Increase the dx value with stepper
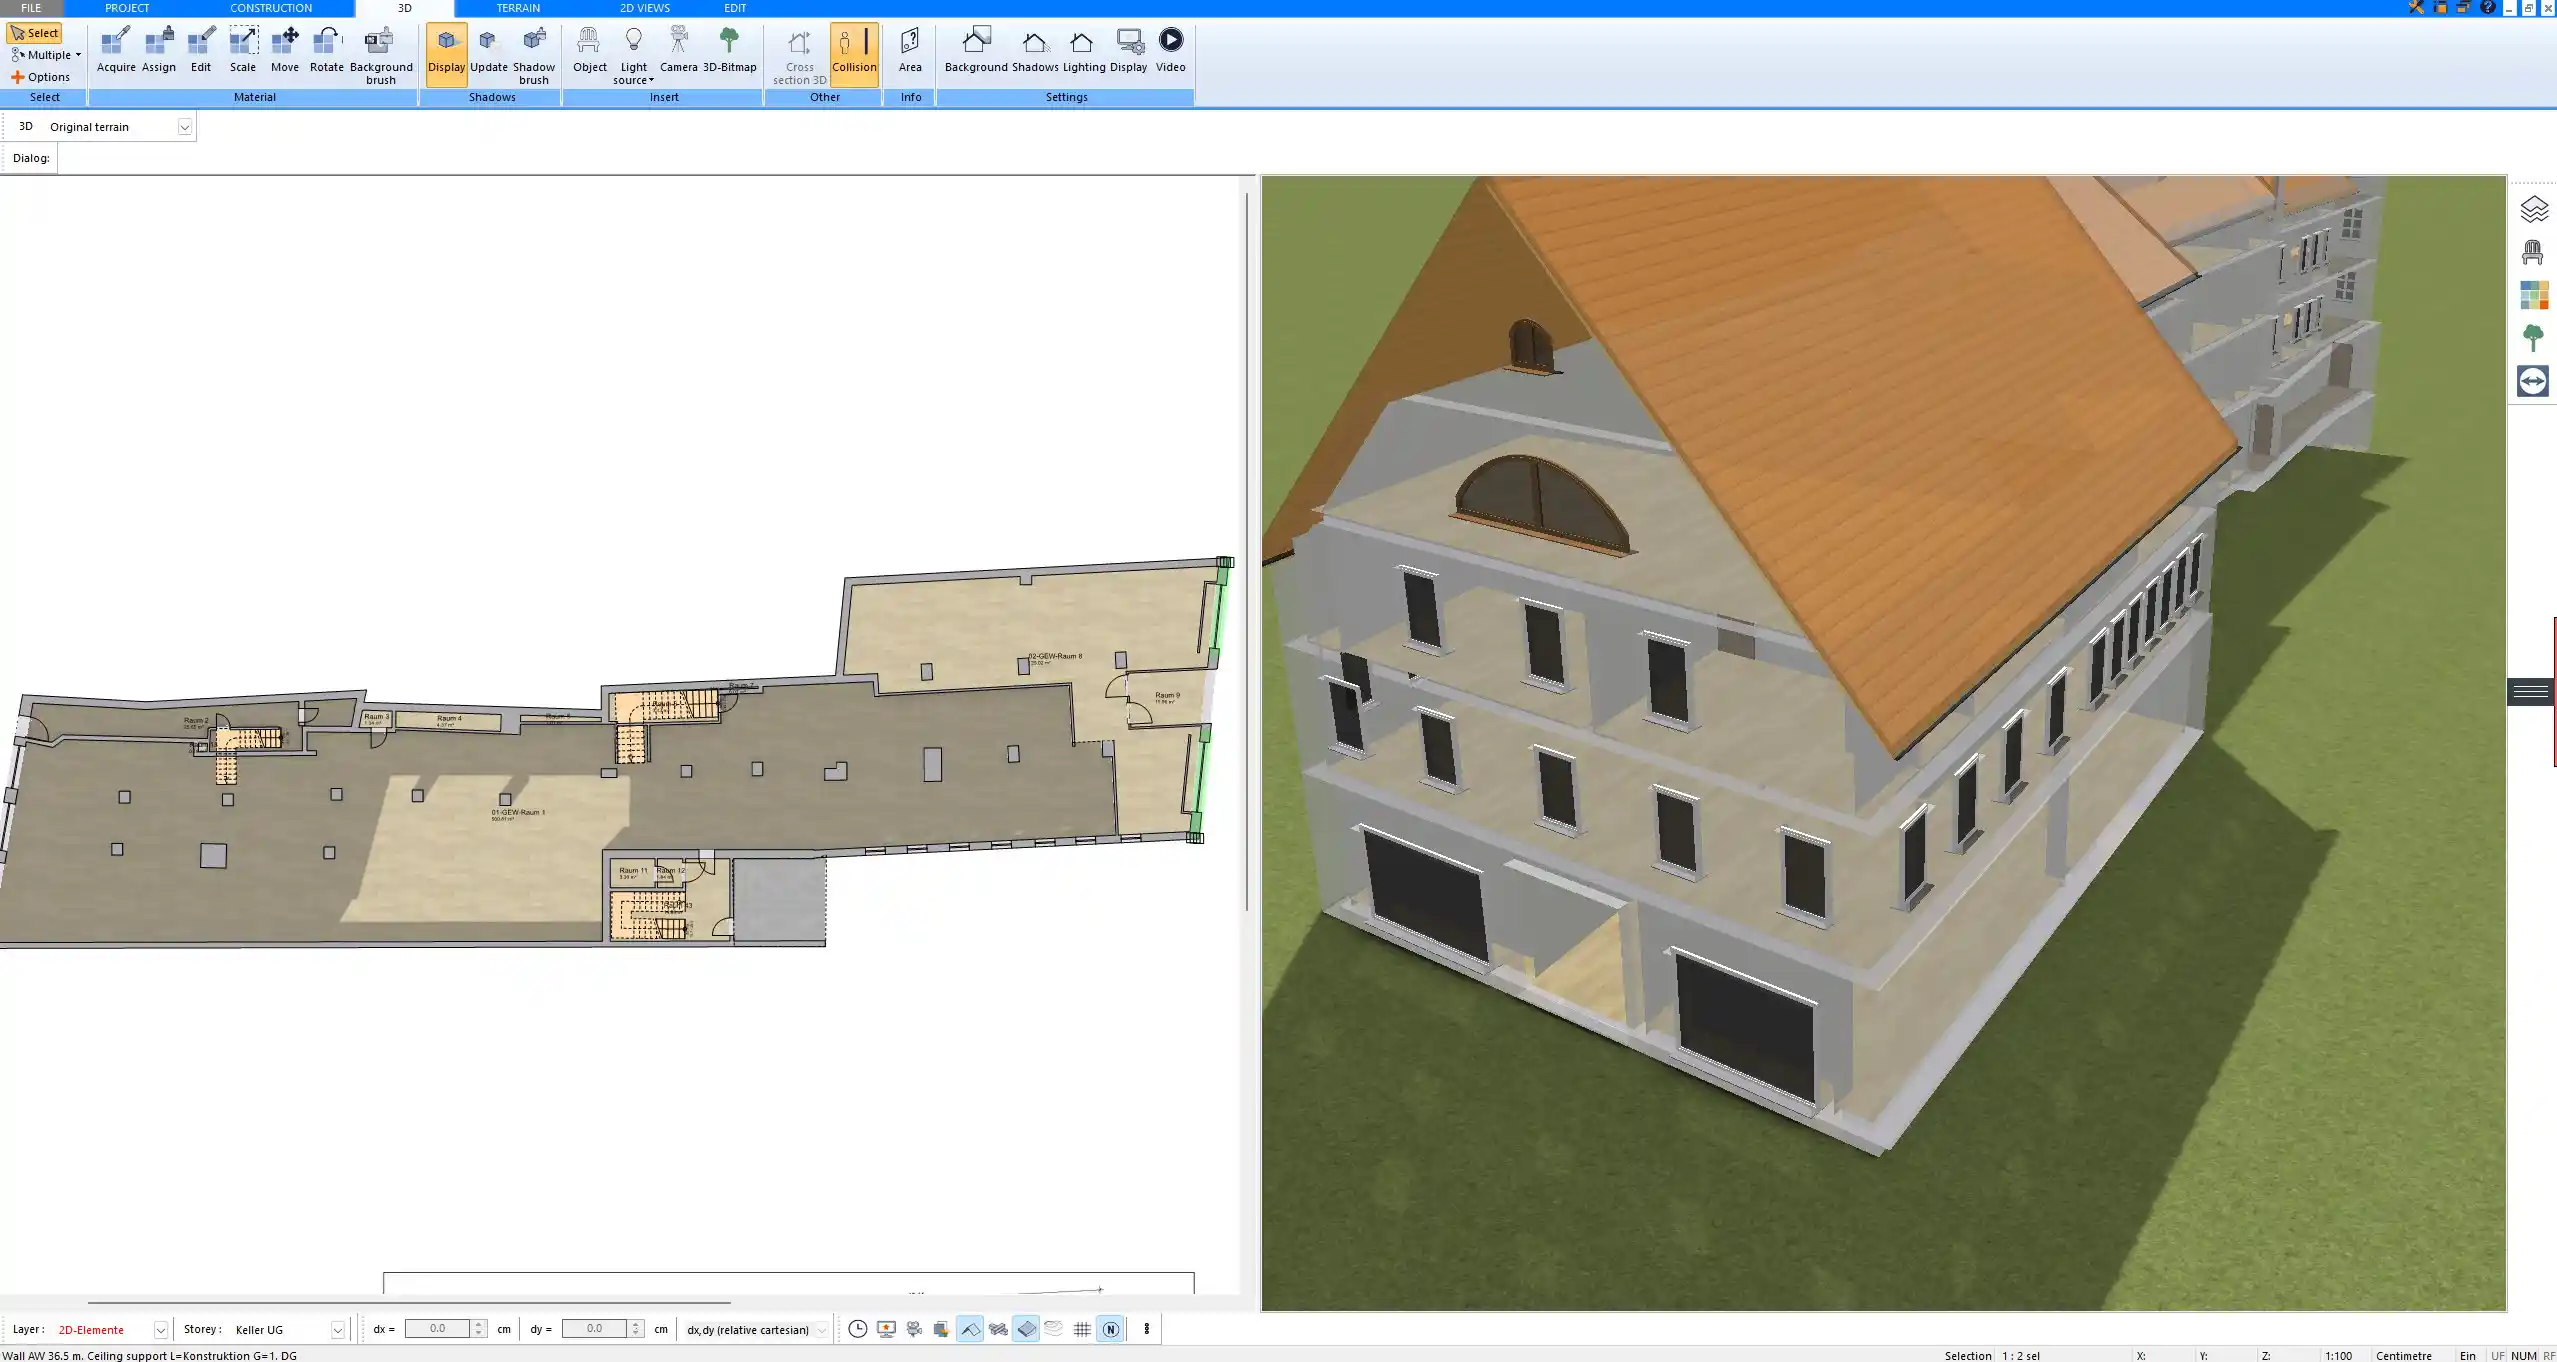 click(x=479, y=1324)
